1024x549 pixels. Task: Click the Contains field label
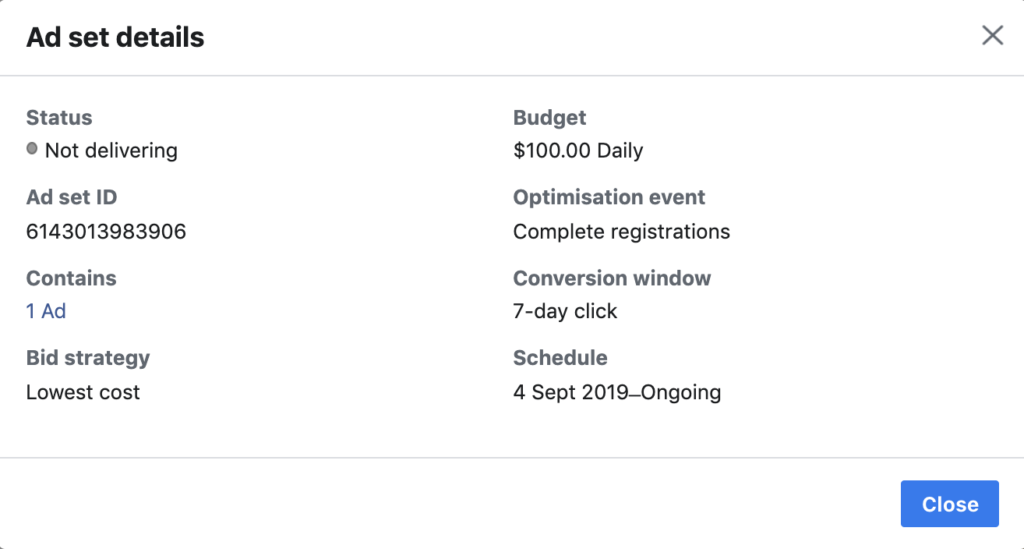[71, 278]
